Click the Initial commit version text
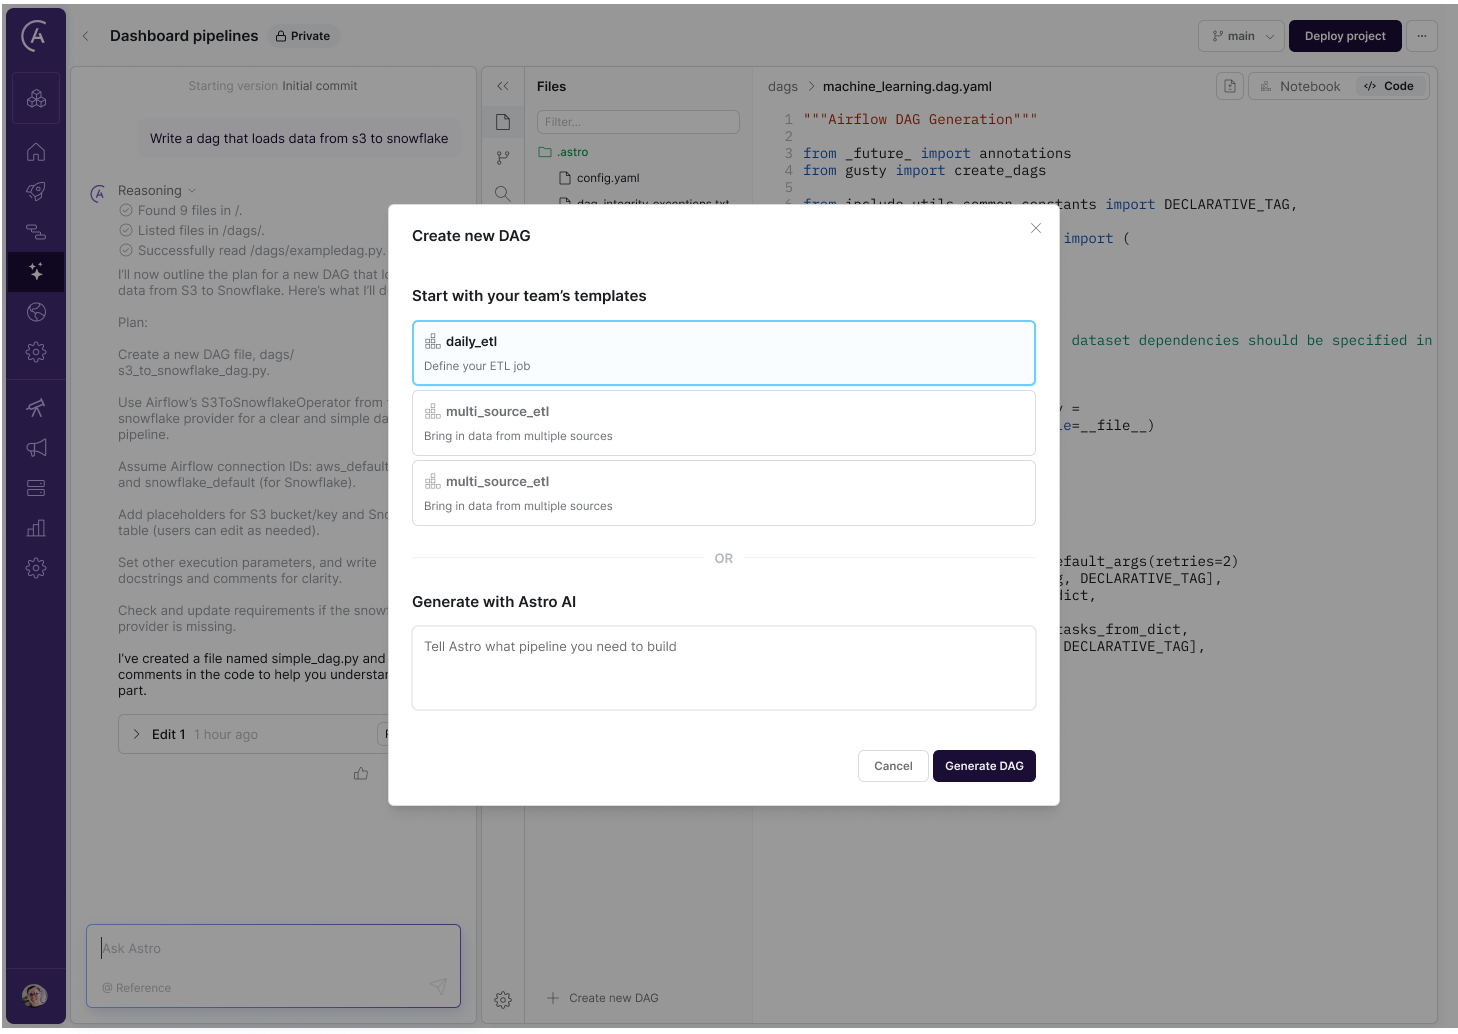The width and height of the screenshot is (1458, 1034). pos(320,86)
